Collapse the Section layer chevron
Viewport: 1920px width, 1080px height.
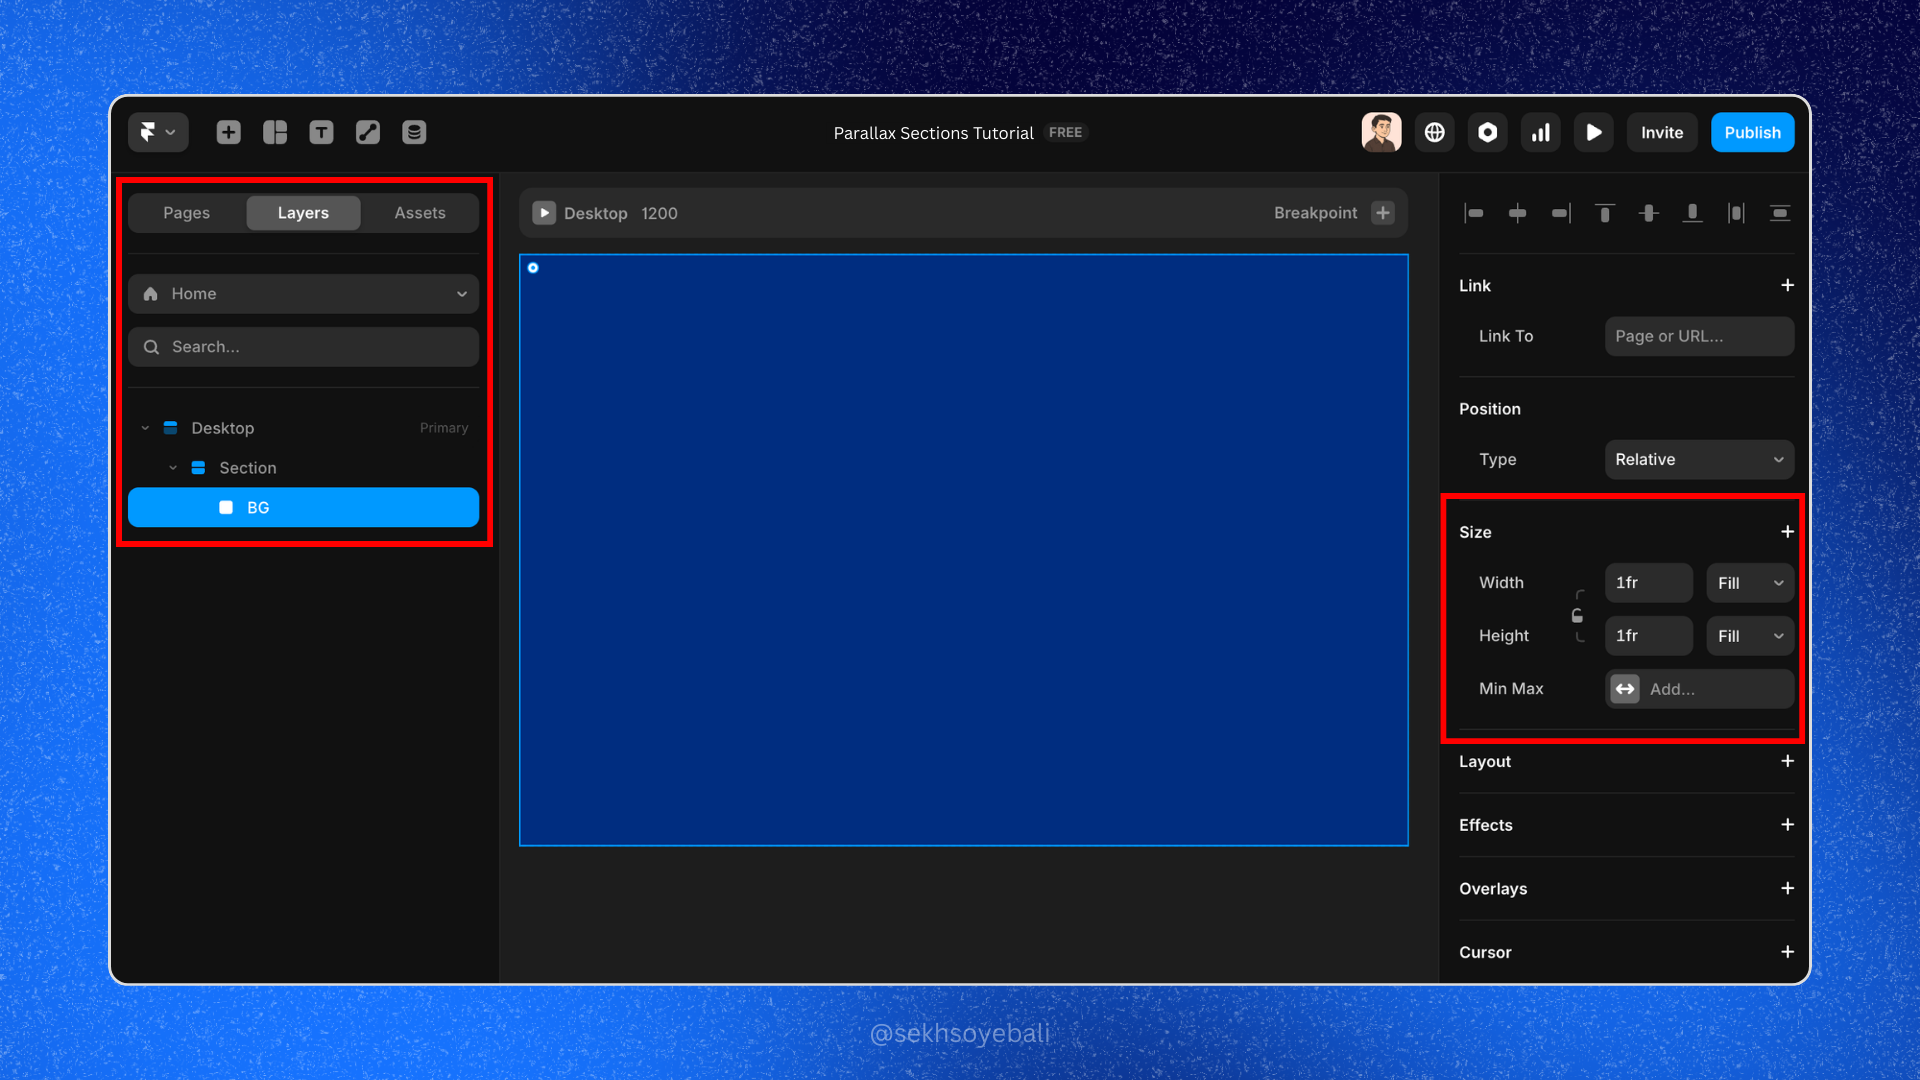[173, 468]
